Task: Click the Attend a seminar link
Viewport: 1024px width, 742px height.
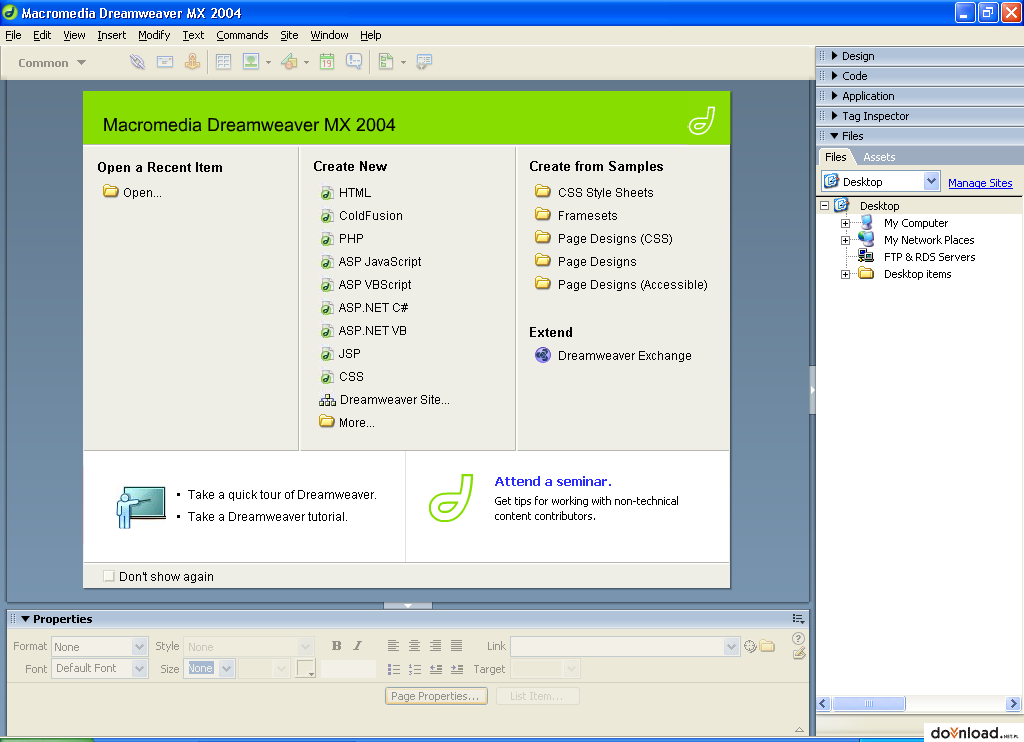Action: coord(553,481)
